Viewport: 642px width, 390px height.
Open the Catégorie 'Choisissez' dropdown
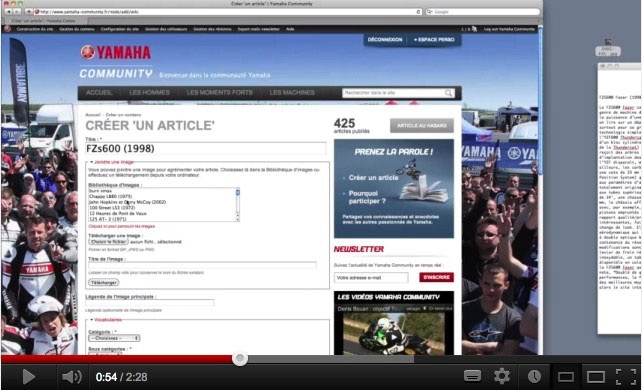[x=114, y=338]
